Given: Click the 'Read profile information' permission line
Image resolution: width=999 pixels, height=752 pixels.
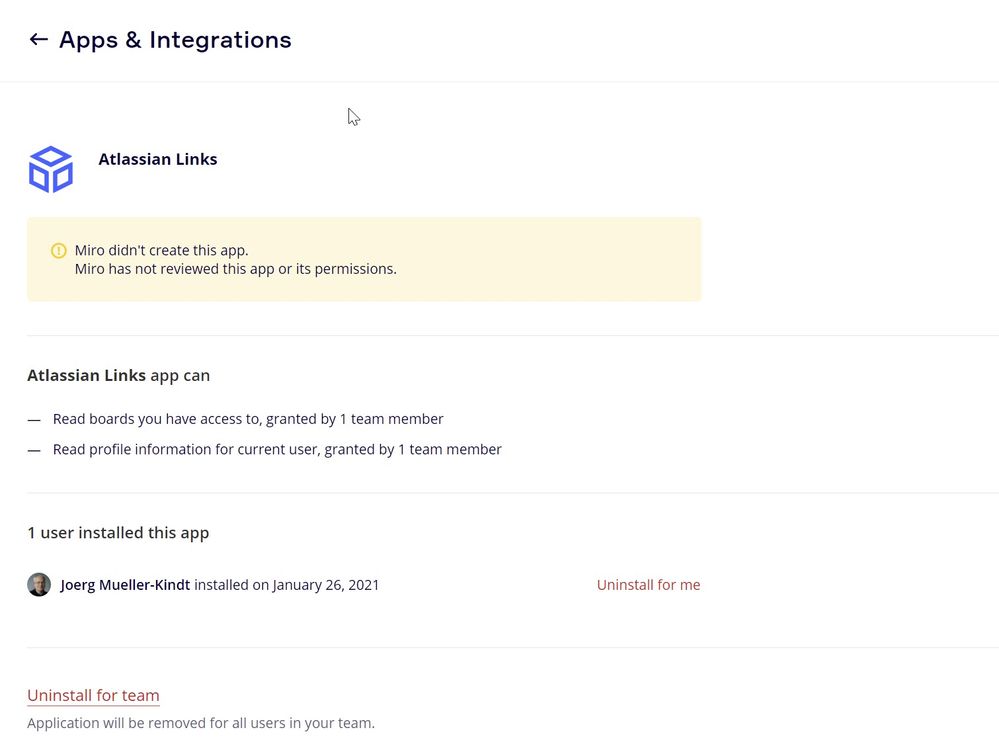Looking at the screenshot, I should (277, 449).
